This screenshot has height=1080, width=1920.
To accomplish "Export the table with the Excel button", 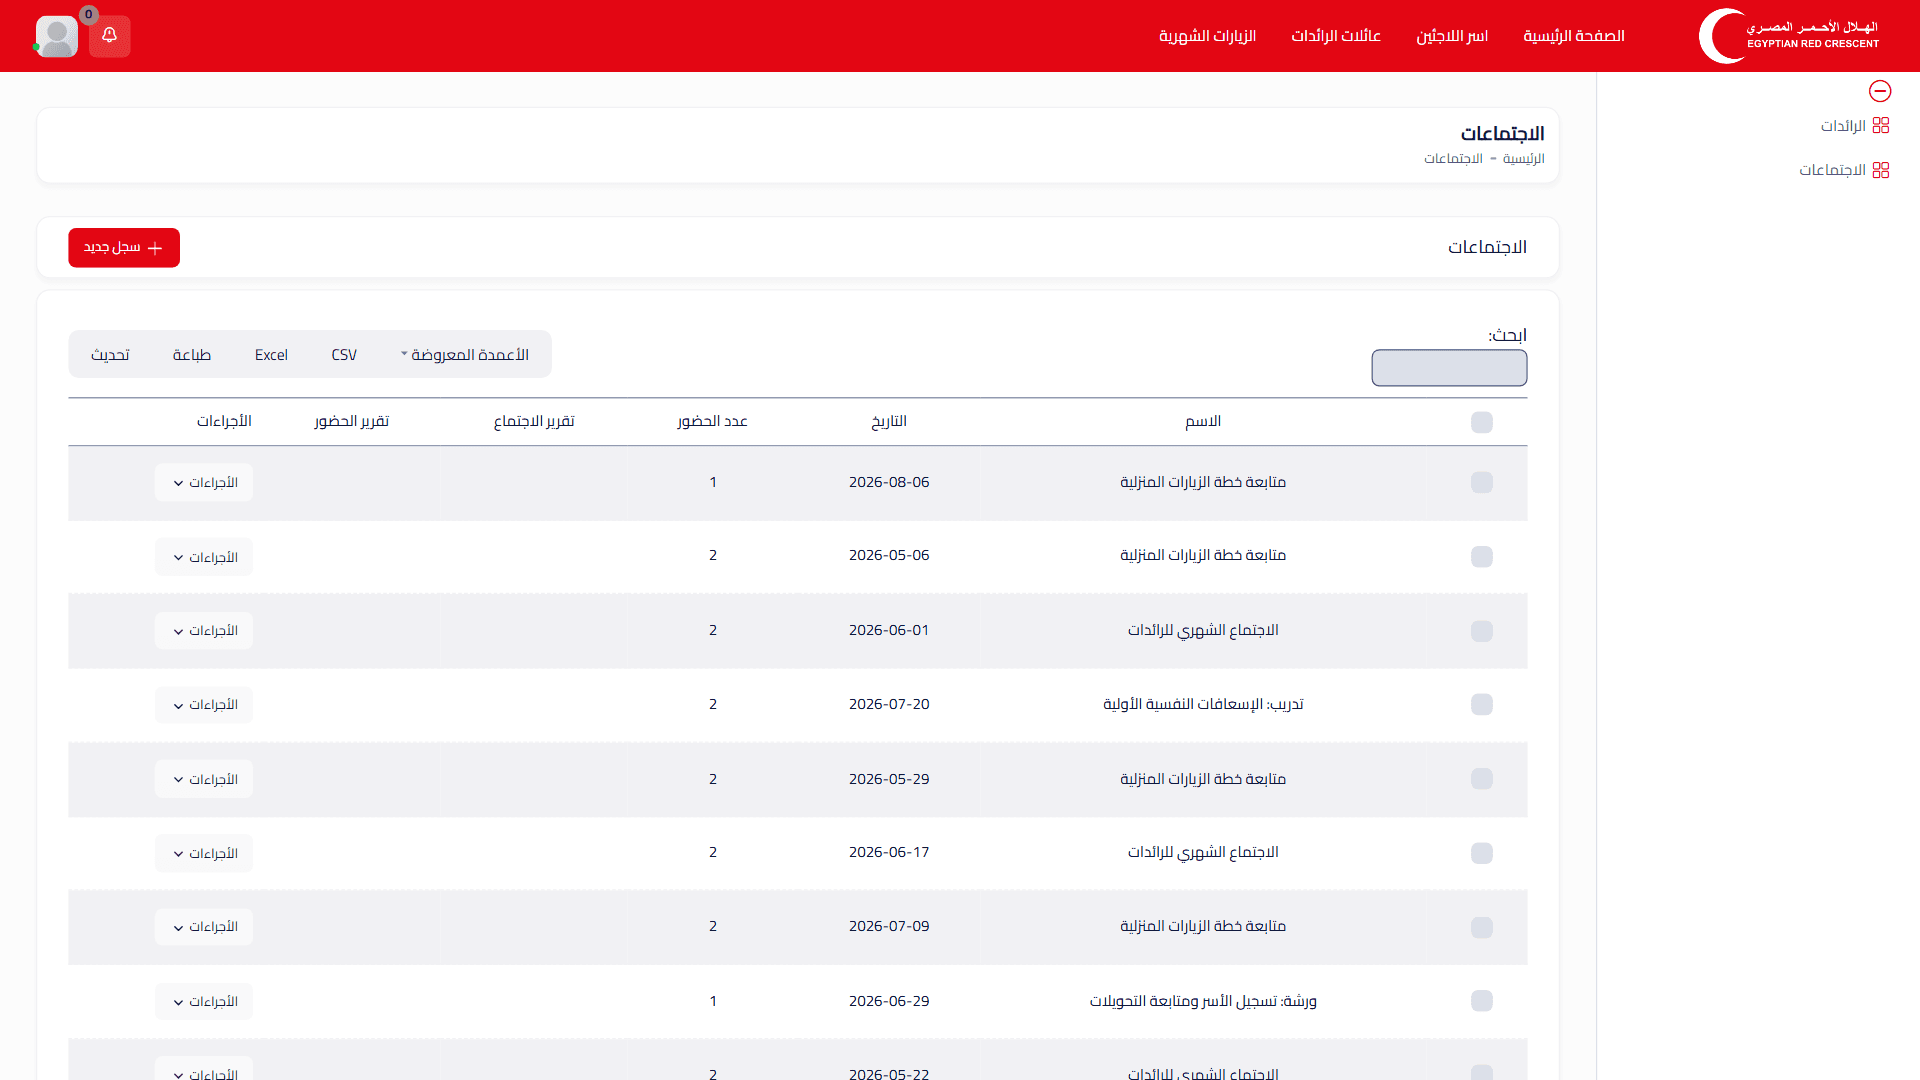I will [271, 355].
